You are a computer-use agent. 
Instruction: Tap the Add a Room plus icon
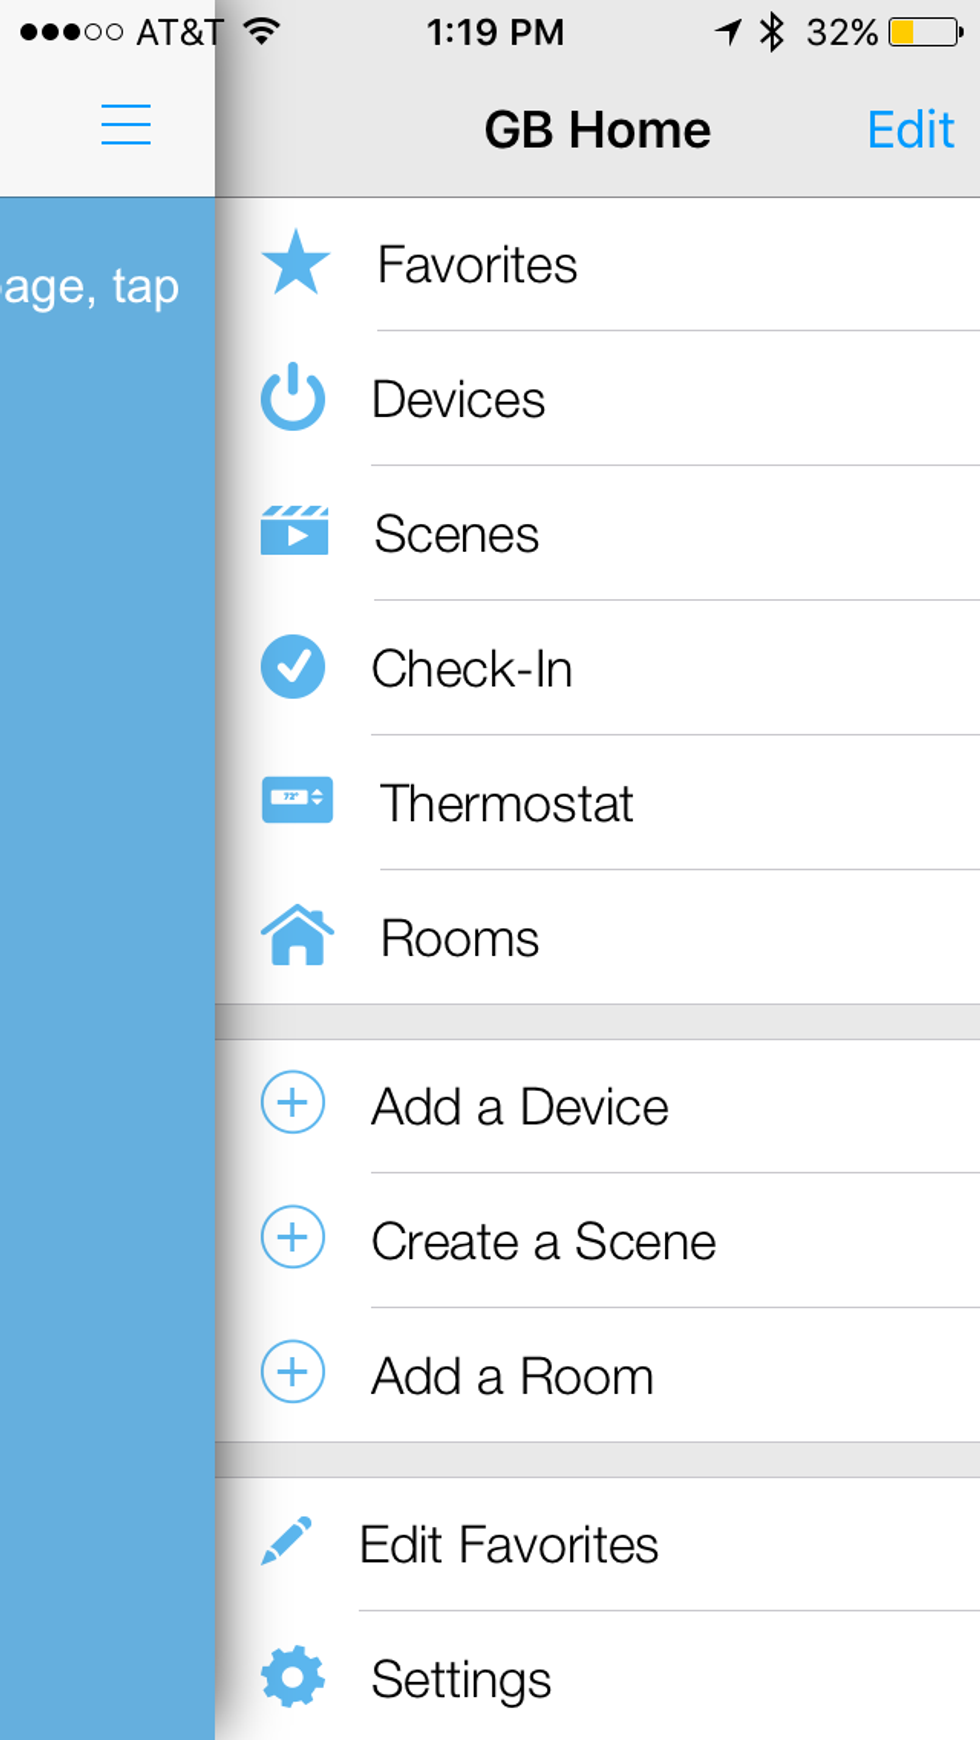(x=292, y=1372)
